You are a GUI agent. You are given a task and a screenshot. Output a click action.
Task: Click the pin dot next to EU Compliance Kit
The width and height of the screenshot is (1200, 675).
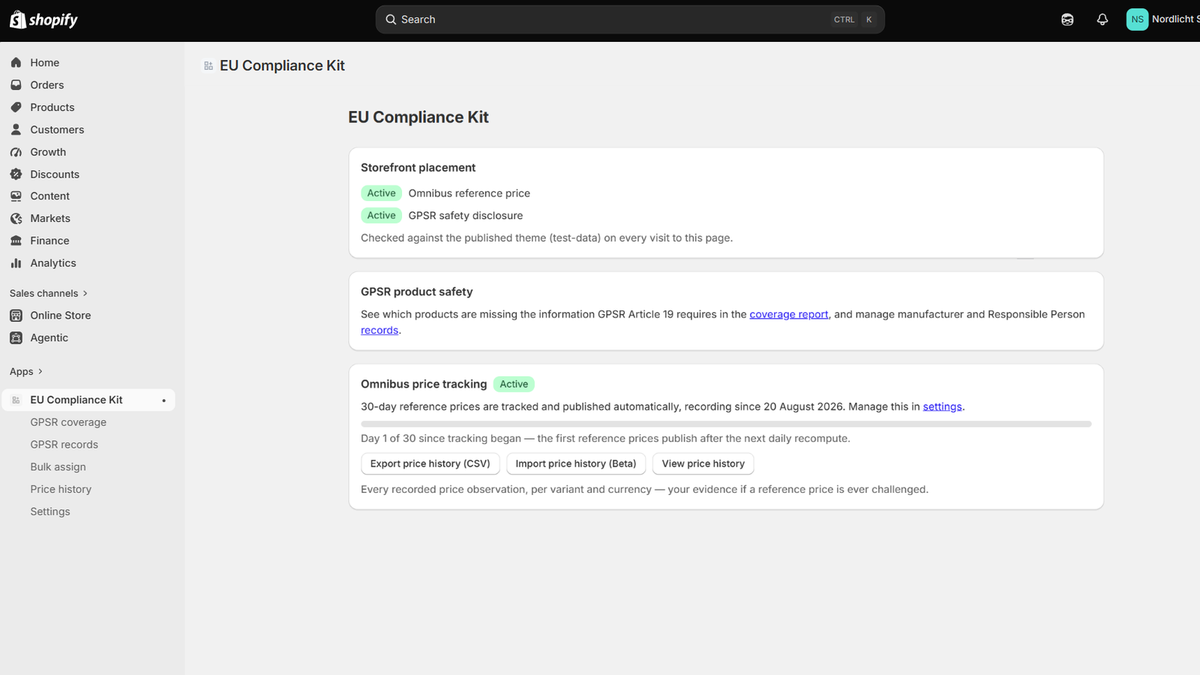click(x=164, y=401)
